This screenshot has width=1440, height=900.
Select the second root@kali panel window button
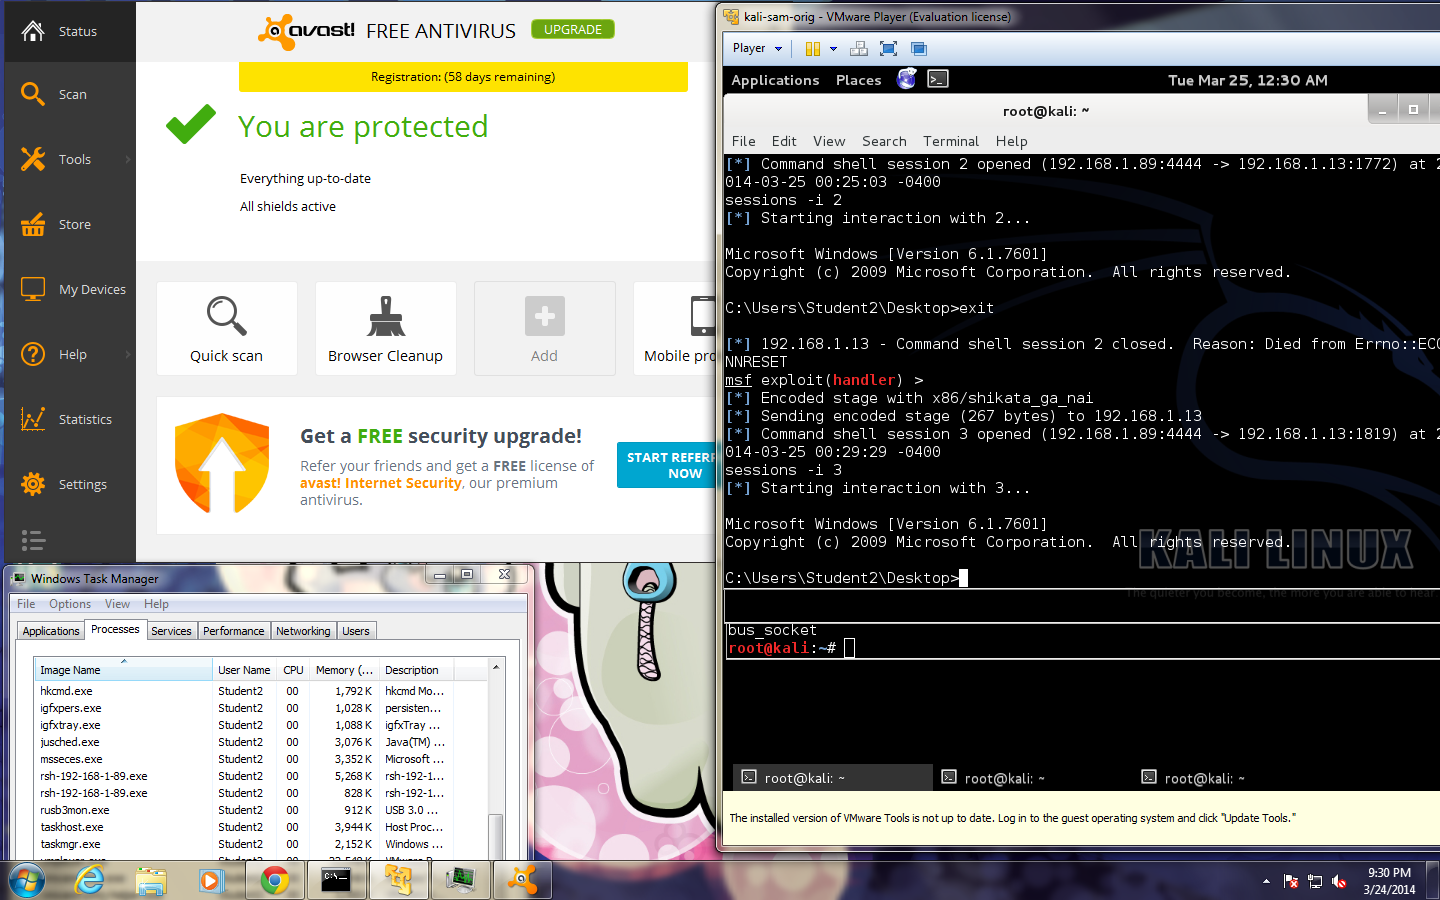point(1032,778)
